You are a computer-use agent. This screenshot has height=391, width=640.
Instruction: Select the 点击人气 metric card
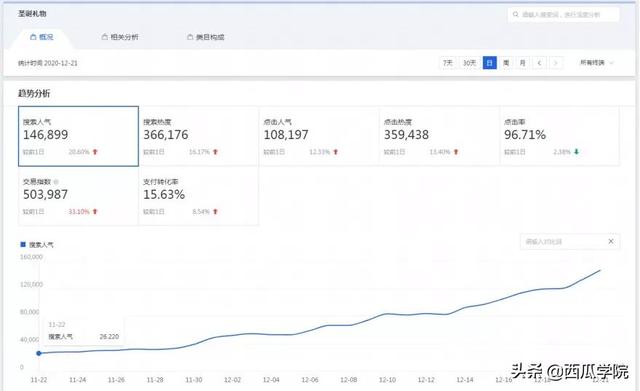tap(319, 136)
